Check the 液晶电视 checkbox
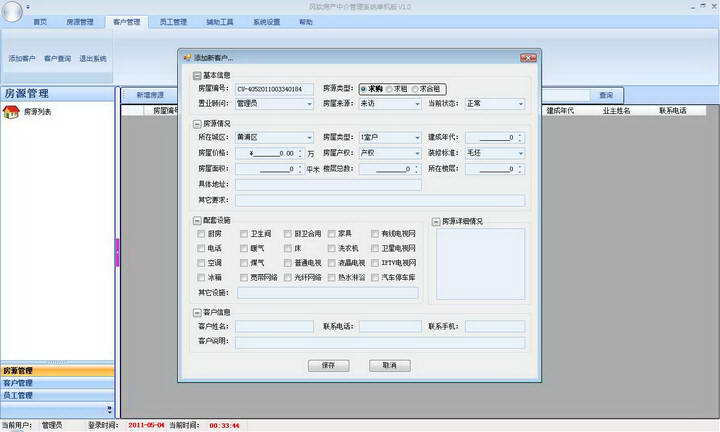 [332, 263]
